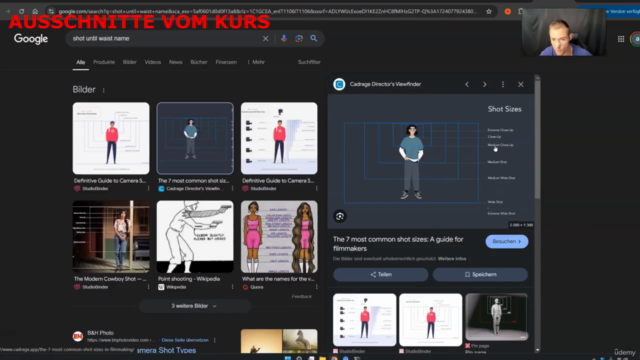Screen dimensions: 640x360
Task: Translate page via Diese Seite übersetzen
Action: (x=185, y=340)
